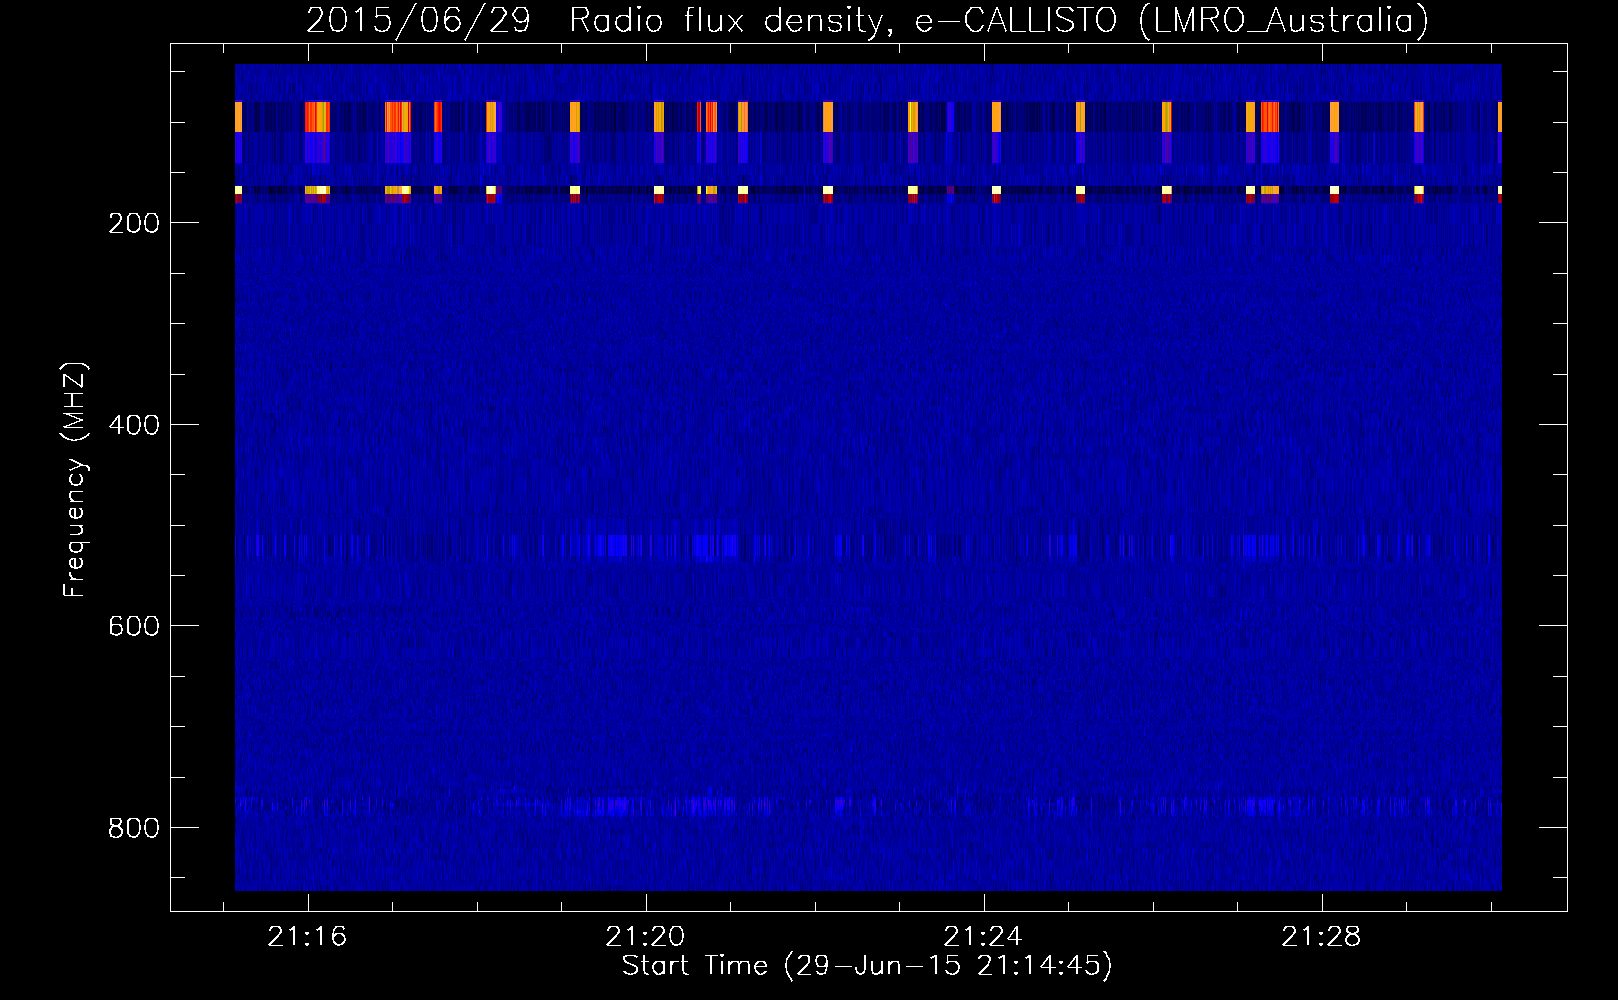Click the 600 frequency tick label

coord(134,626)
